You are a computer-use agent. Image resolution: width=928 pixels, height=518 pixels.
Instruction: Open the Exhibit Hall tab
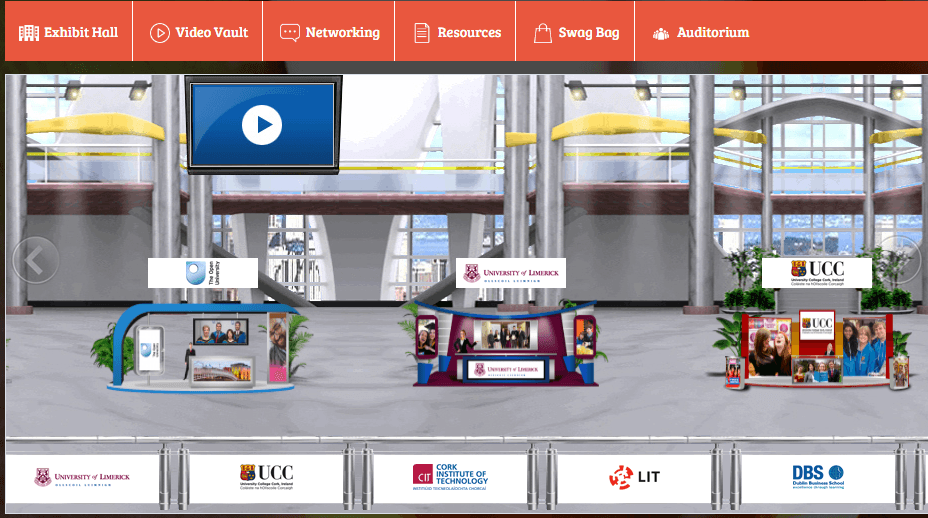pyautogui.click(x=69, y=31)
